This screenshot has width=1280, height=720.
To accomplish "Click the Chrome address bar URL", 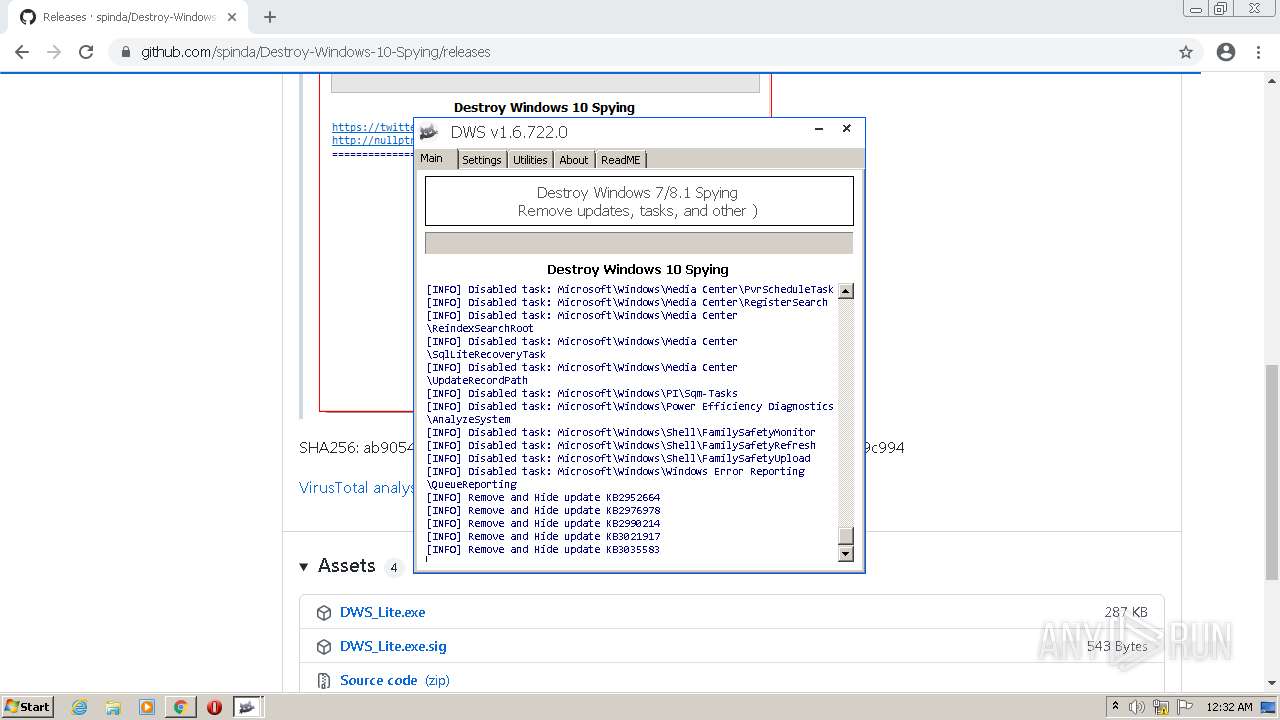I will click(x=315, y=52).
